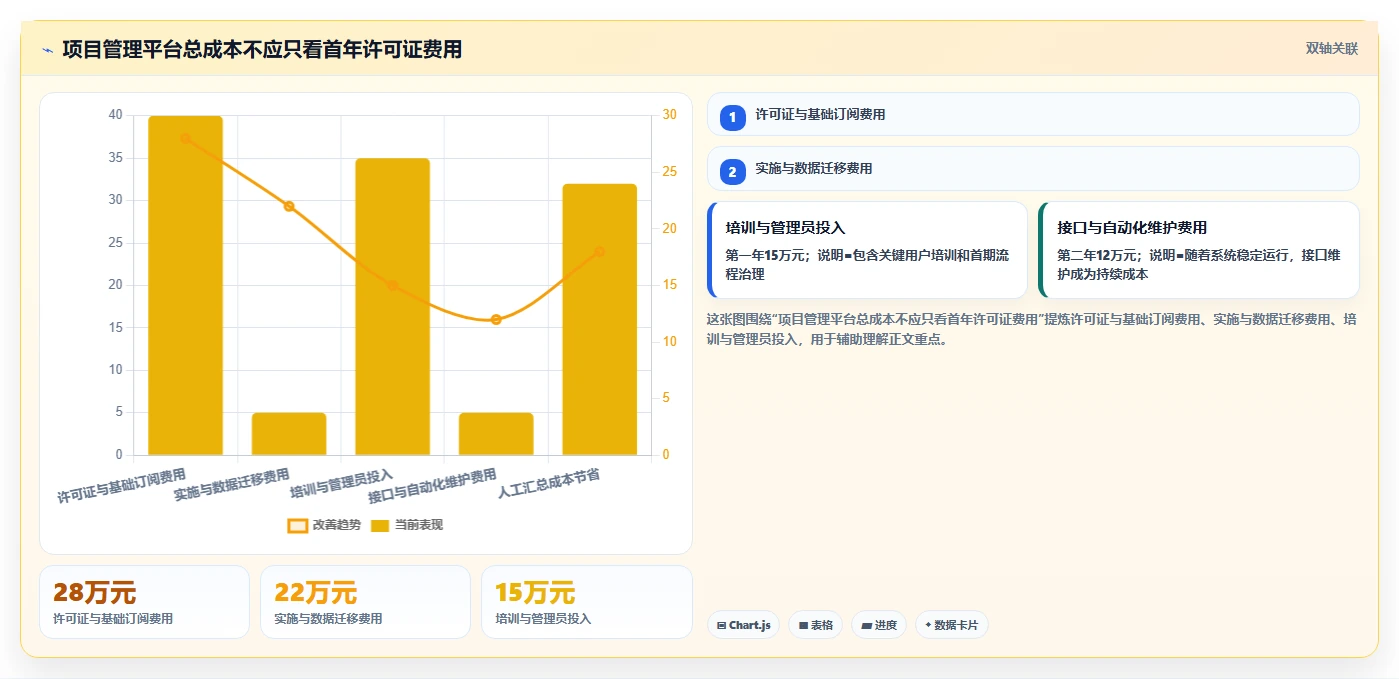Click the x-axis label 人工汇总成本节省
This screenshot has height=679, width=1399.
point(549,482)
